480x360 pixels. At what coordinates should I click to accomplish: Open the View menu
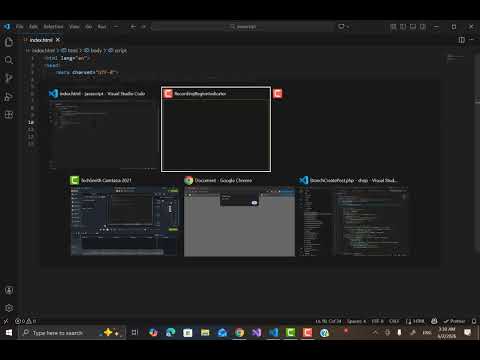[x=74, y=27]
